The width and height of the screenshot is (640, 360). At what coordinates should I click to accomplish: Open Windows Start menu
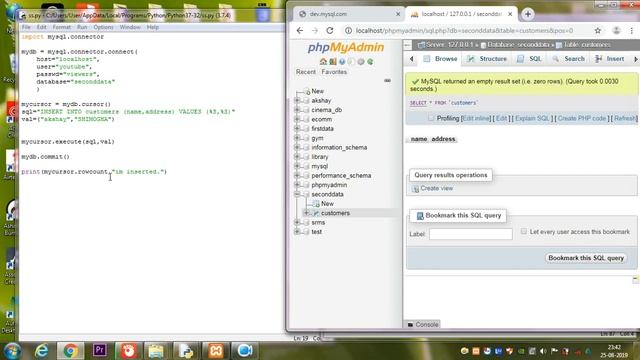[x=12, y=351]
